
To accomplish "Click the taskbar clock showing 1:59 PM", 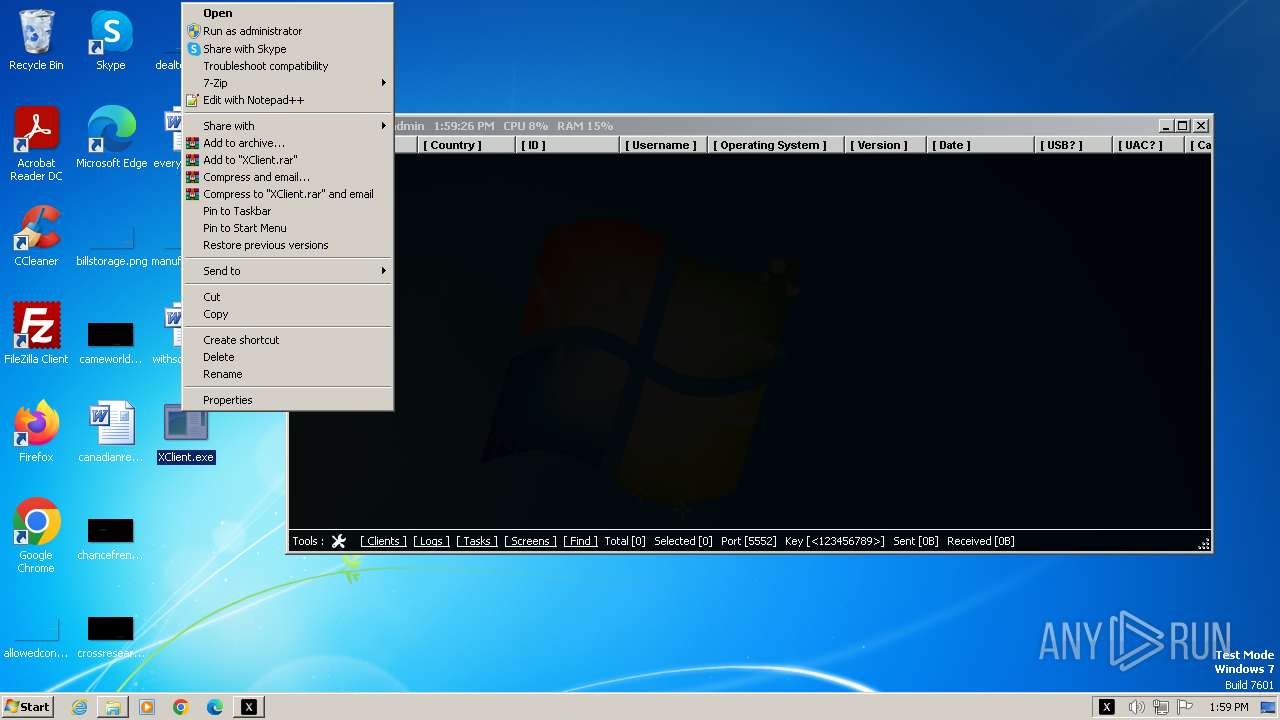I will 1228,707.
